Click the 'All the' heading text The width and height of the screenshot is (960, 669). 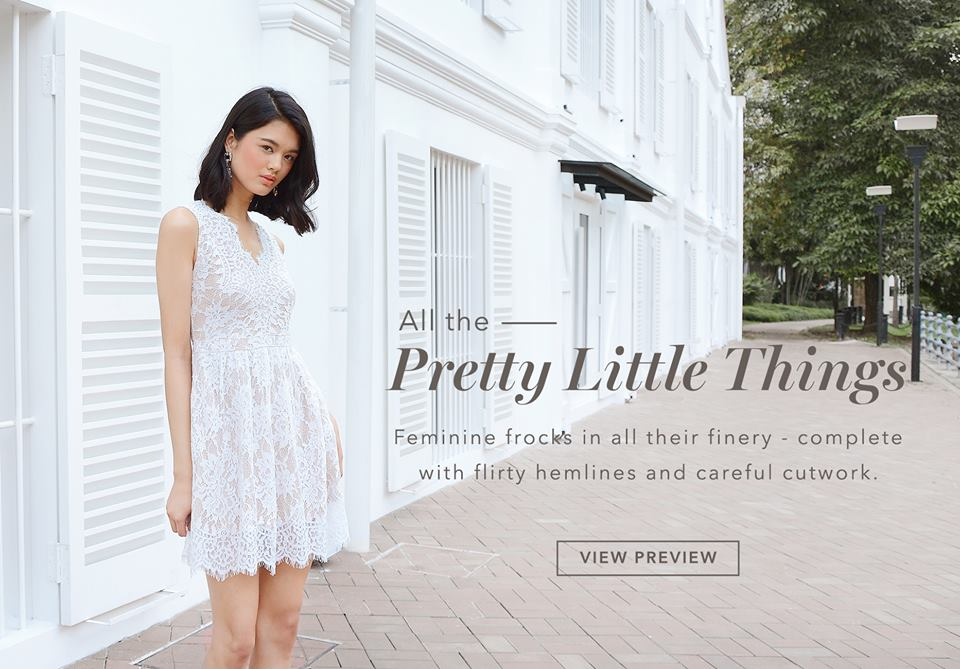[444, 321]
